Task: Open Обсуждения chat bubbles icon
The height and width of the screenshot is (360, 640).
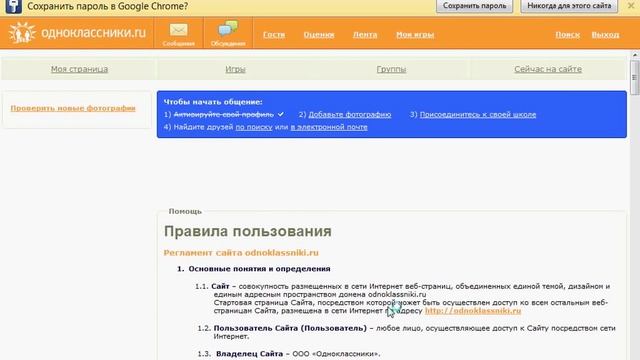Action: click(228, 29)
